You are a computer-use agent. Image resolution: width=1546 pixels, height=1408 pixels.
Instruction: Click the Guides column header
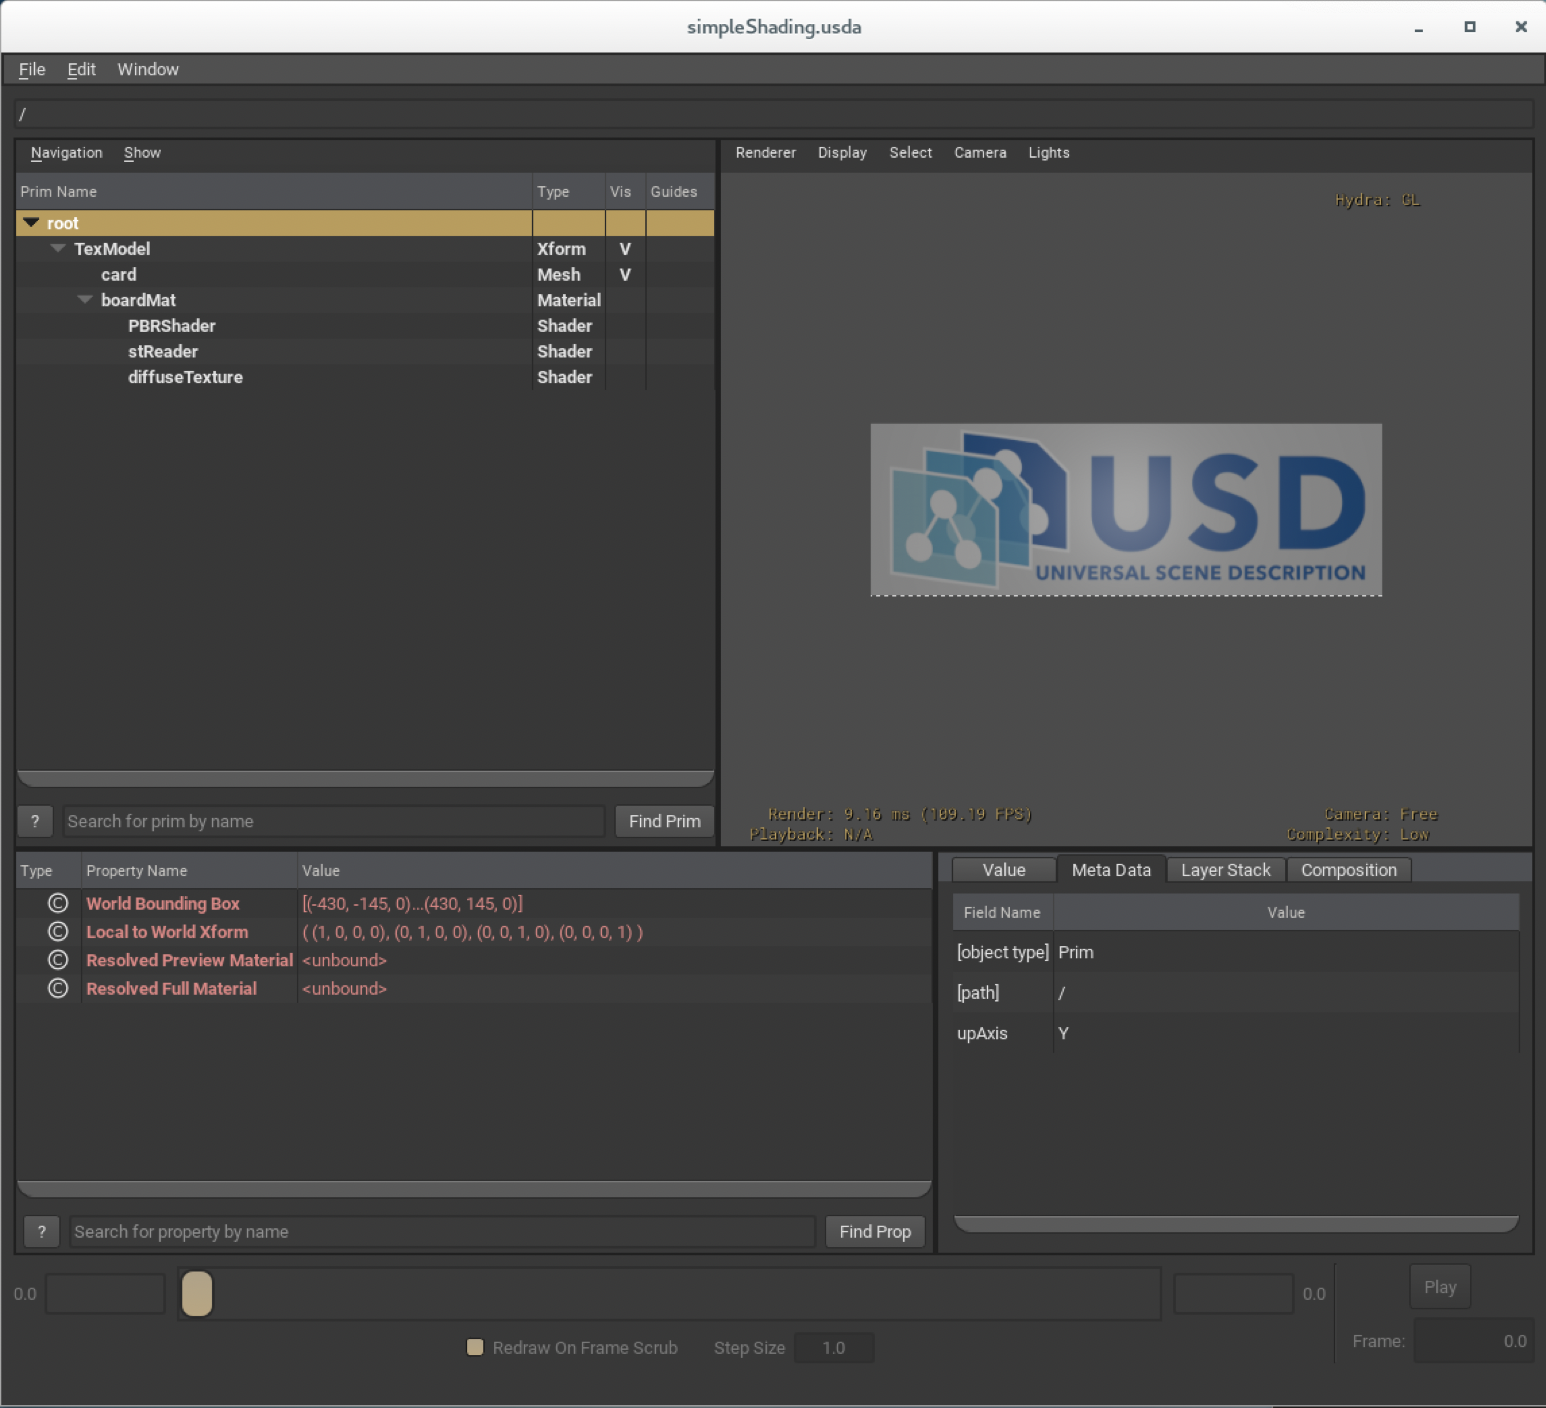[x=679, y=192]
